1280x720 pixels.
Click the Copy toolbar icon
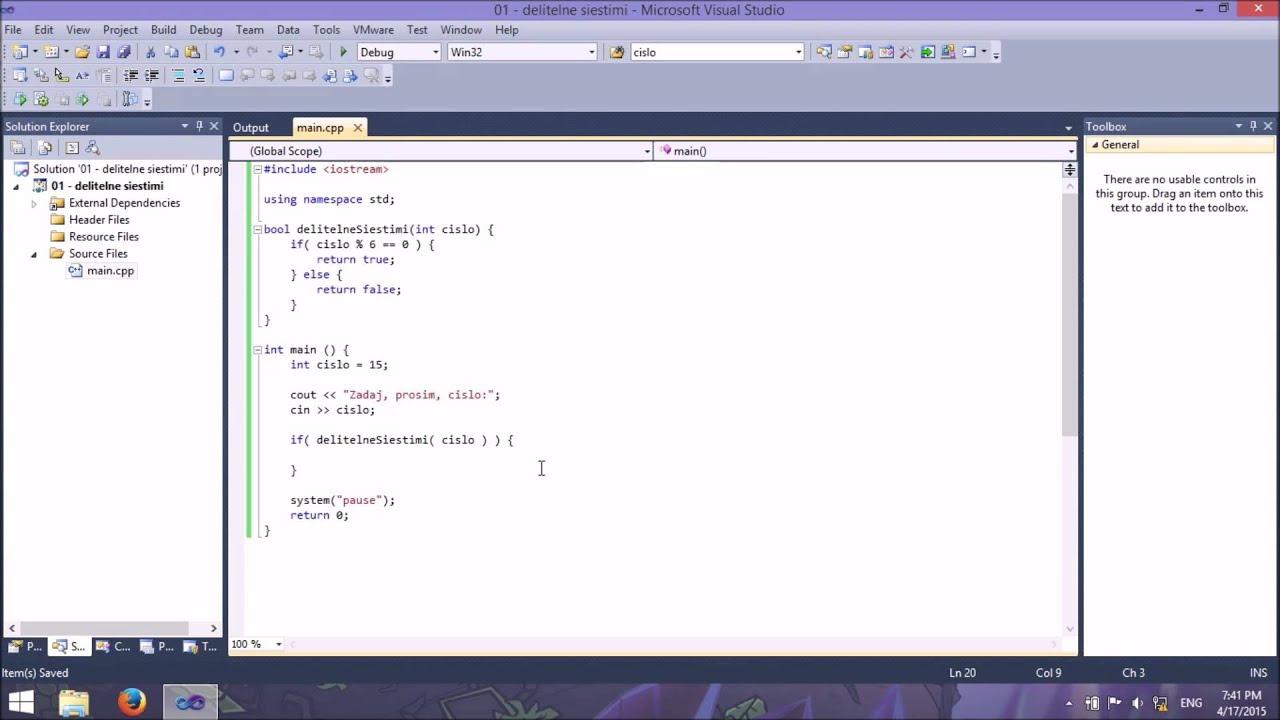click(x=171, y=52)
